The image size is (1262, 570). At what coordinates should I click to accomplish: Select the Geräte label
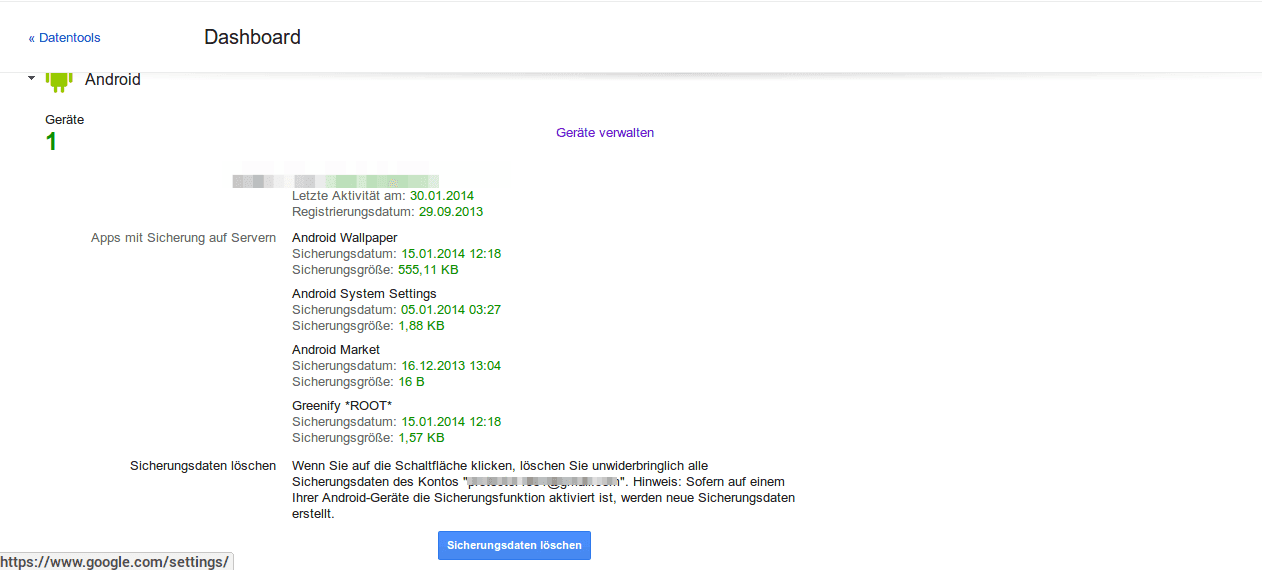[65, 119]
